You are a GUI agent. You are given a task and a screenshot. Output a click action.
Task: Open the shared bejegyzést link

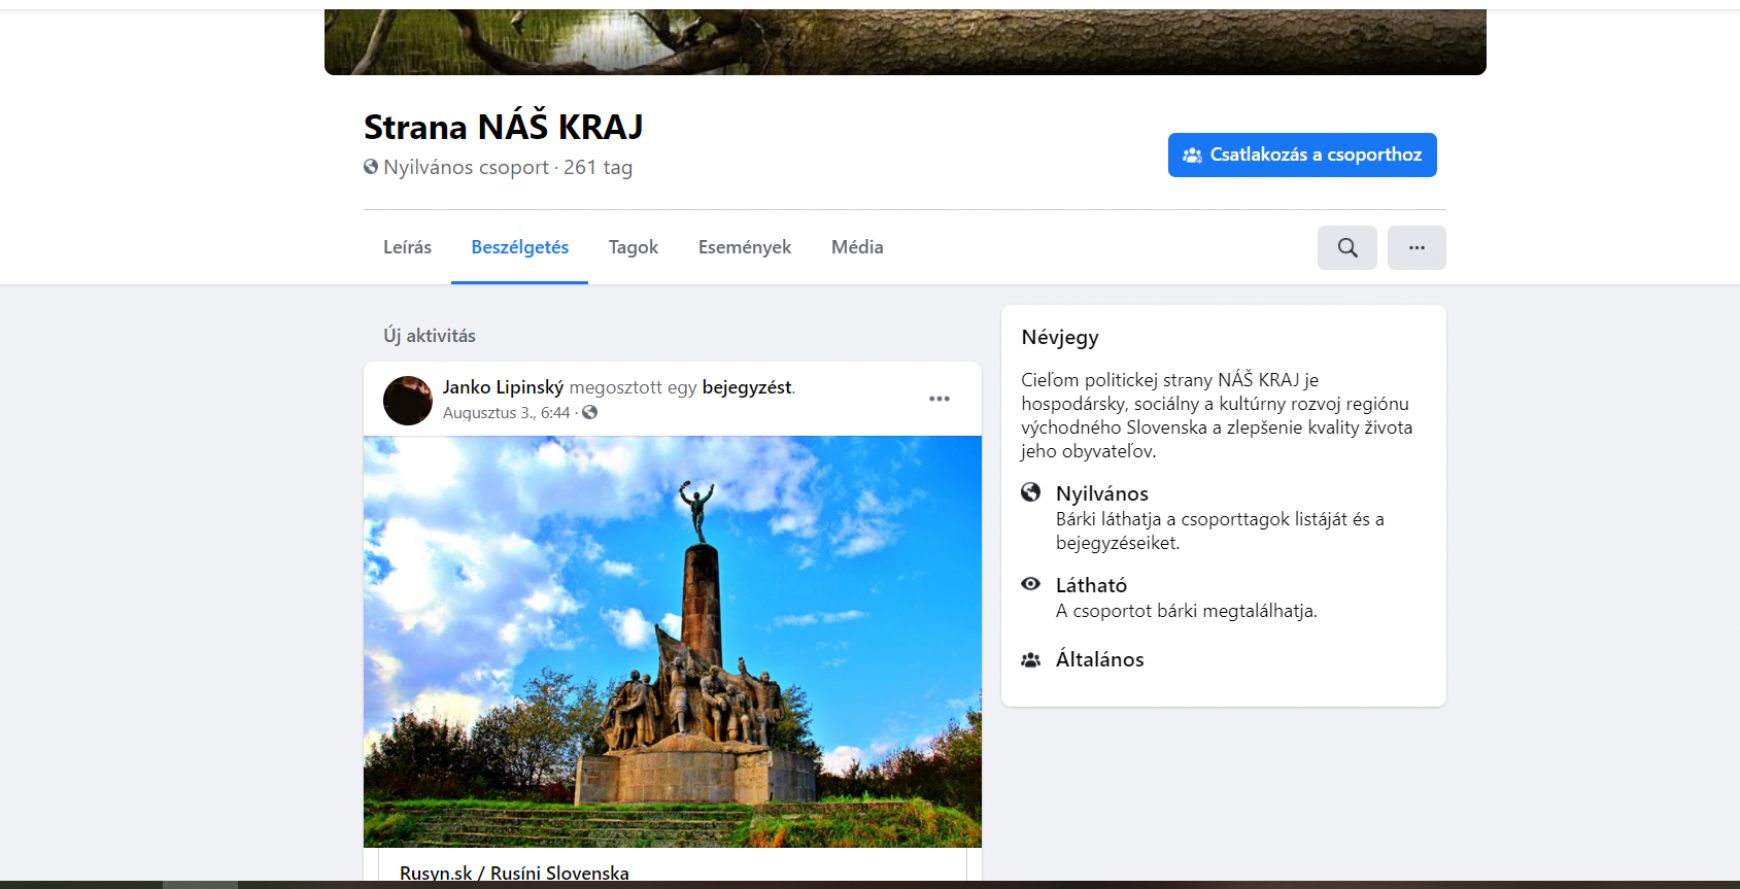[747, 387]
